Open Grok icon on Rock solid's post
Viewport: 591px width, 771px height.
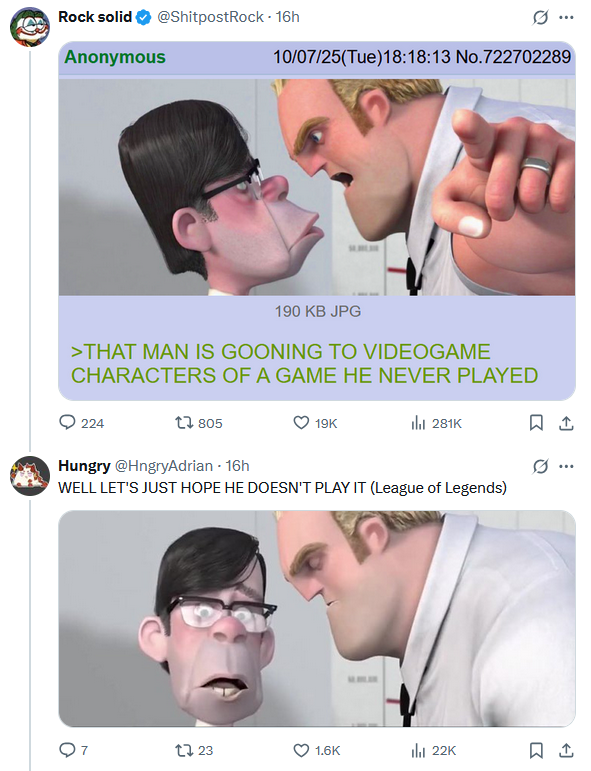[540, 18]
